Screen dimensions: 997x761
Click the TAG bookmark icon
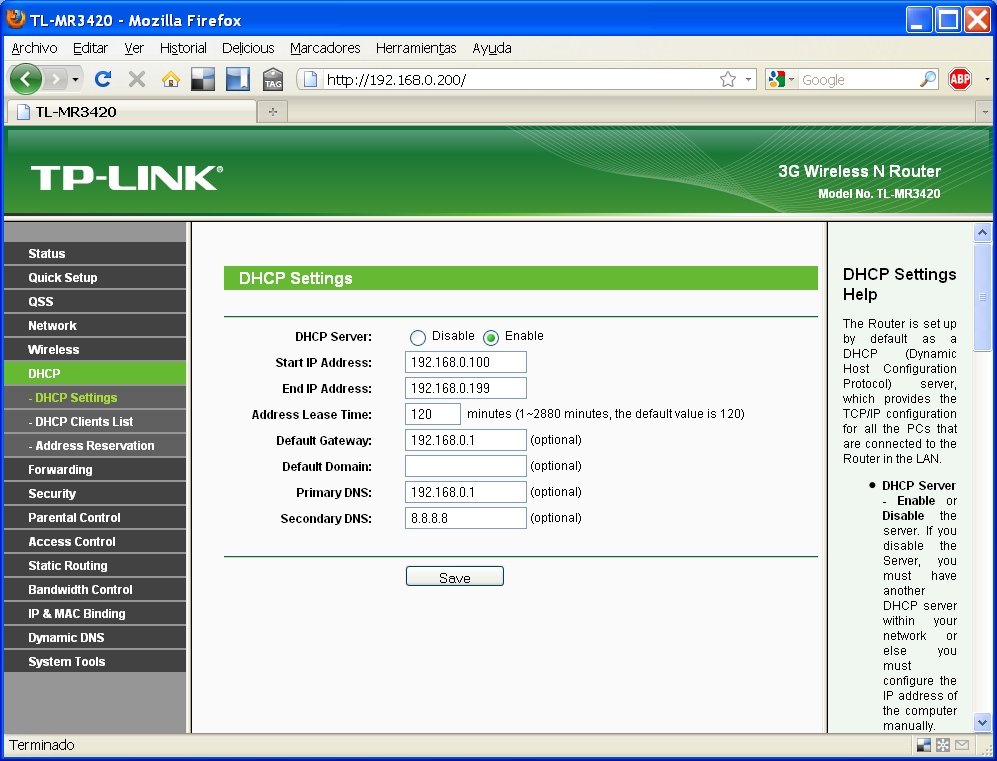click(x=273, y=79)
